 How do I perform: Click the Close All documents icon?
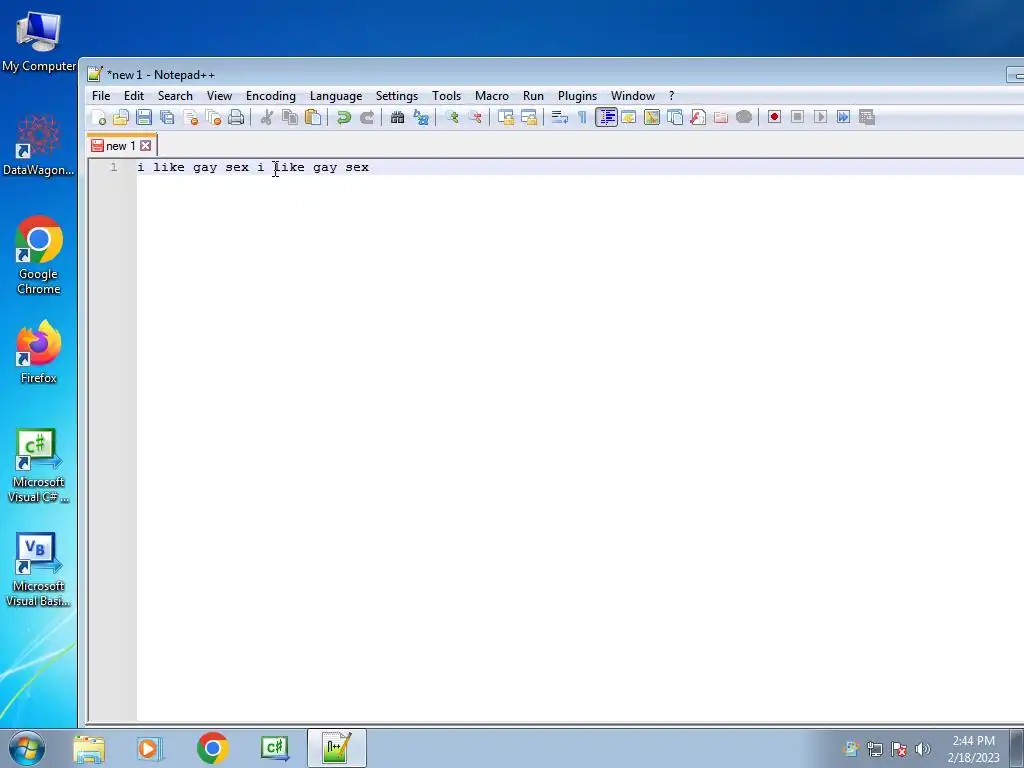click(x=214, y=118)
